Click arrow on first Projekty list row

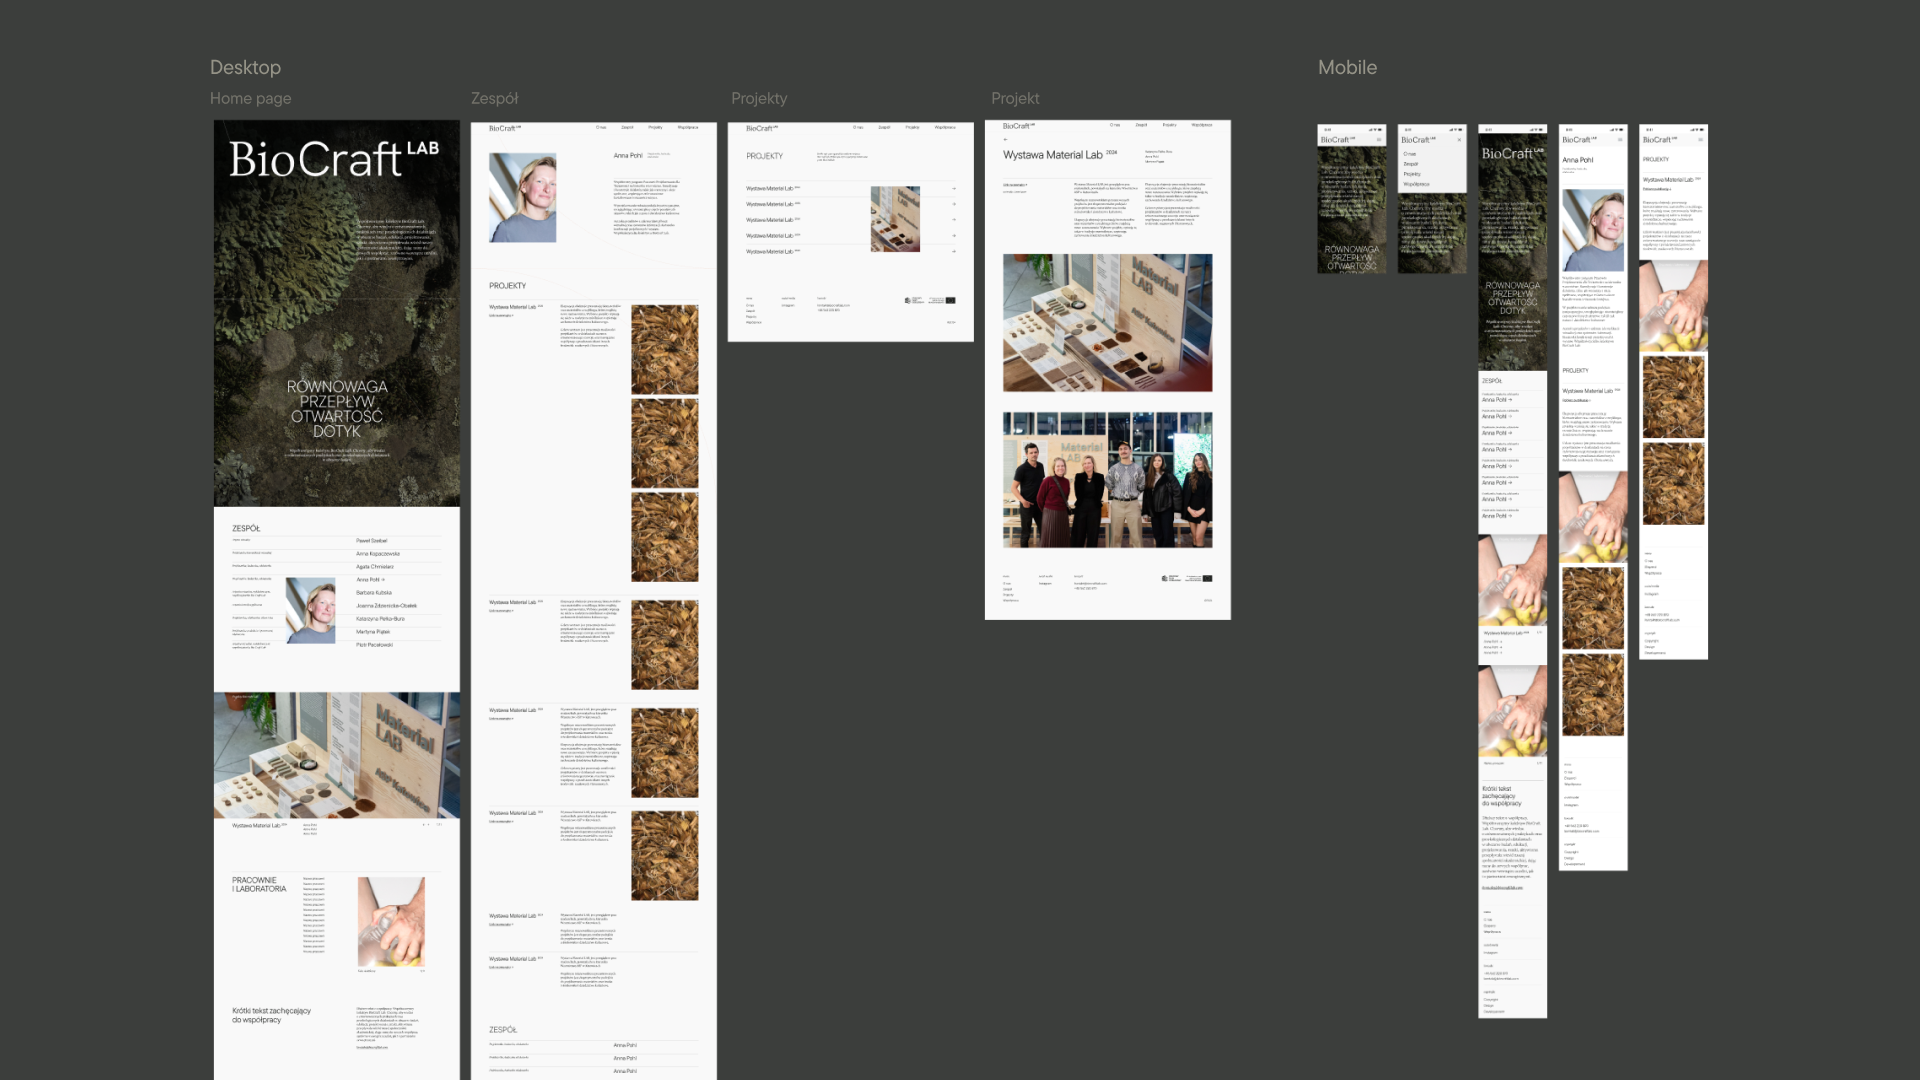(x=954, y=188)
